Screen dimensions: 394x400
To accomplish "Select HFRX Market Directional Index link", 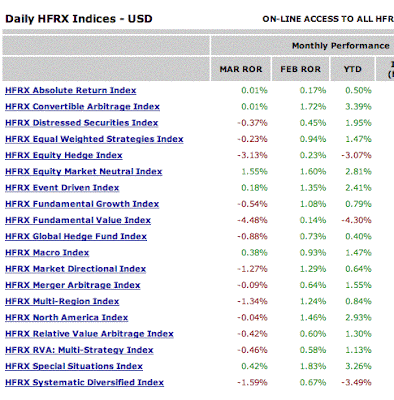I will [x=76, y=269].
